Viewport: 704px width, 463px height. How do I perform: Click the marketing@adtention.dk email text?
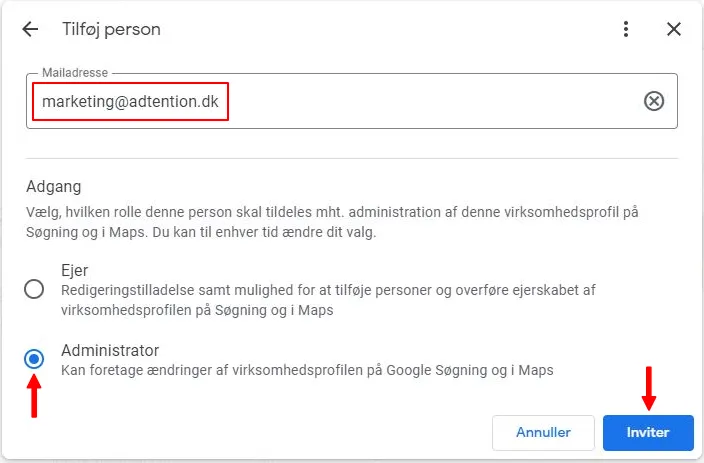pos(131,101)
